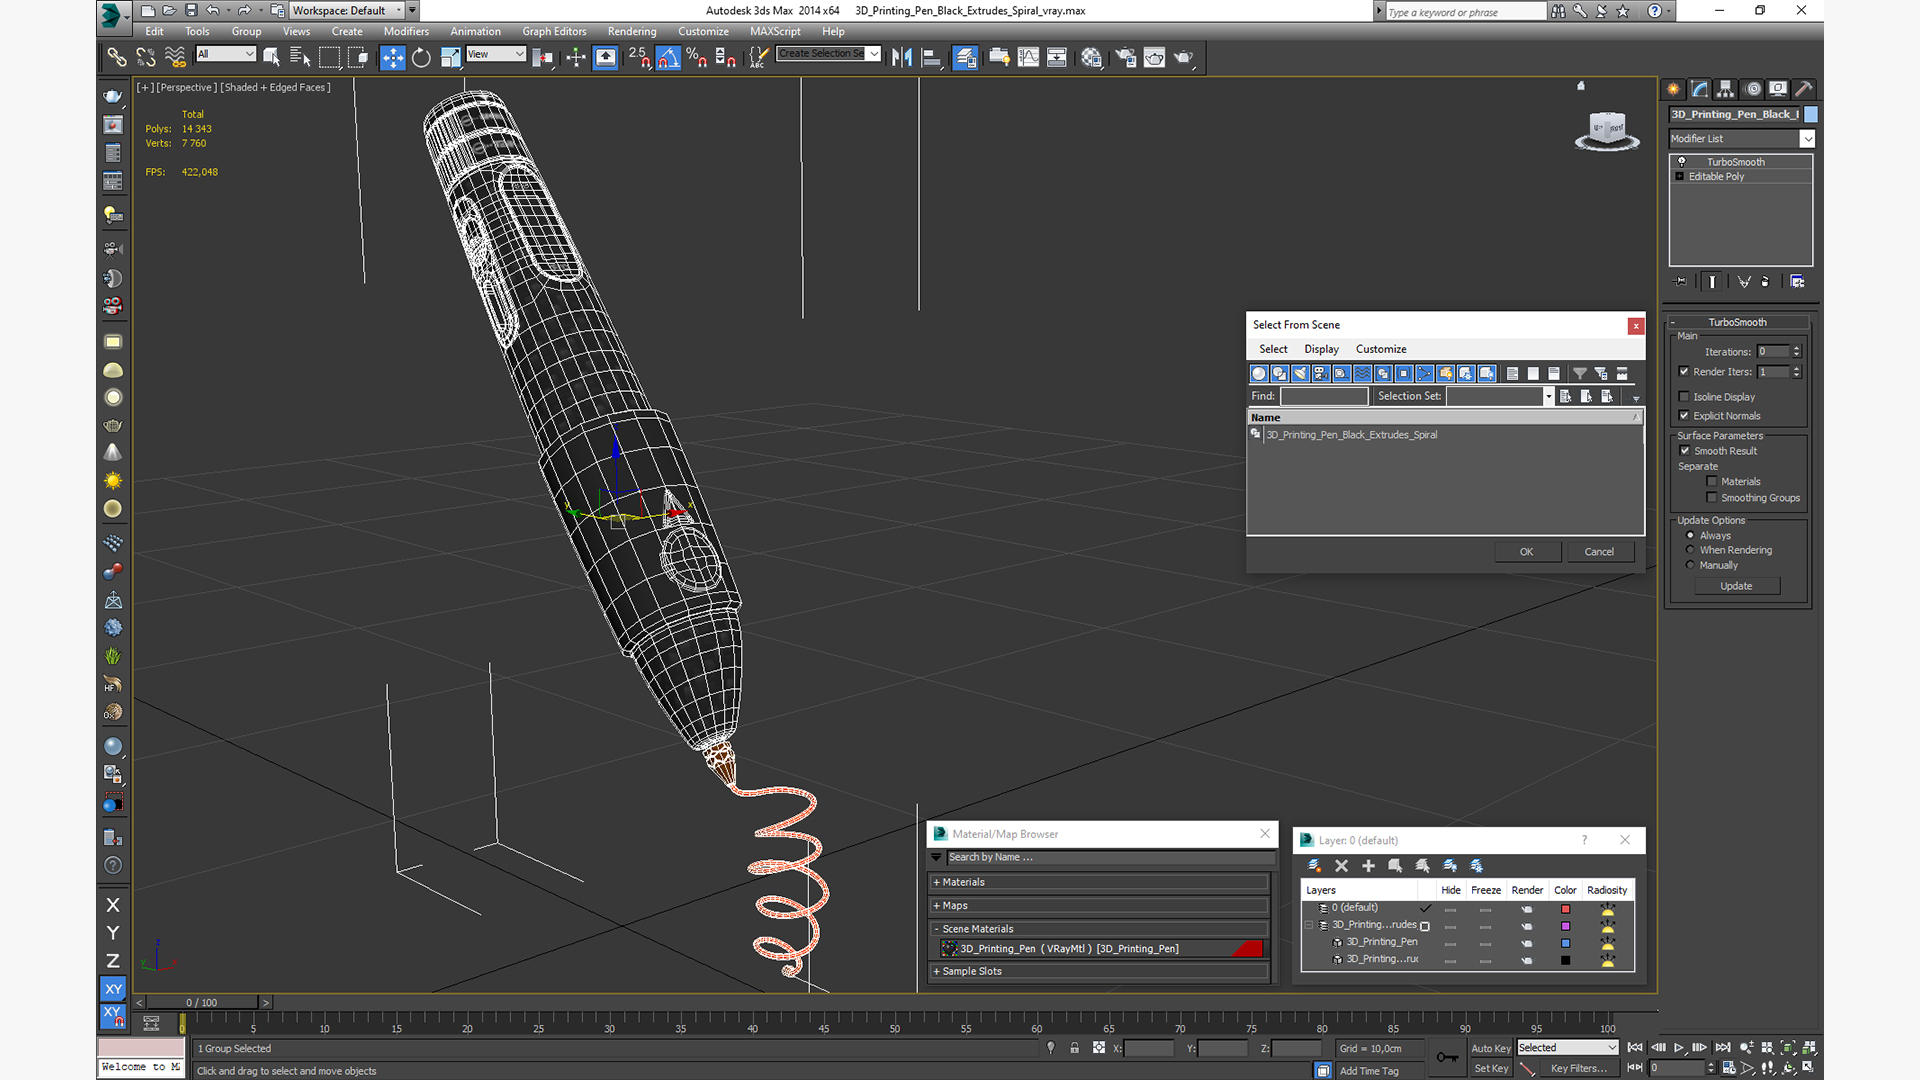Open Display menu in Select From Scene
Image resolution: width=1920 pixels, height=1080 pixels.
click(1321, 349)
